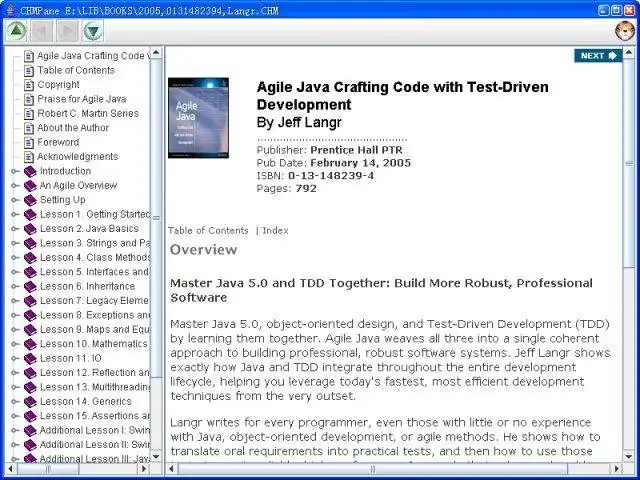The image size is (640, 480).
Task: Click the purple book icon for Lesson 9. Maps
Action: click(30, 330)
